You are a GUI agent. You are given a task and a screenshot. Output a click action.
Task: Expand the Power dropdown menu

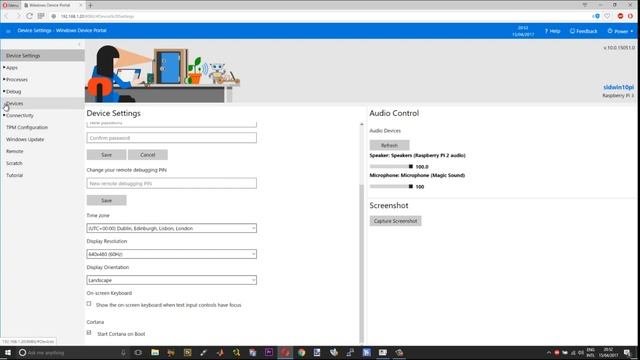(x=620, y=31)
